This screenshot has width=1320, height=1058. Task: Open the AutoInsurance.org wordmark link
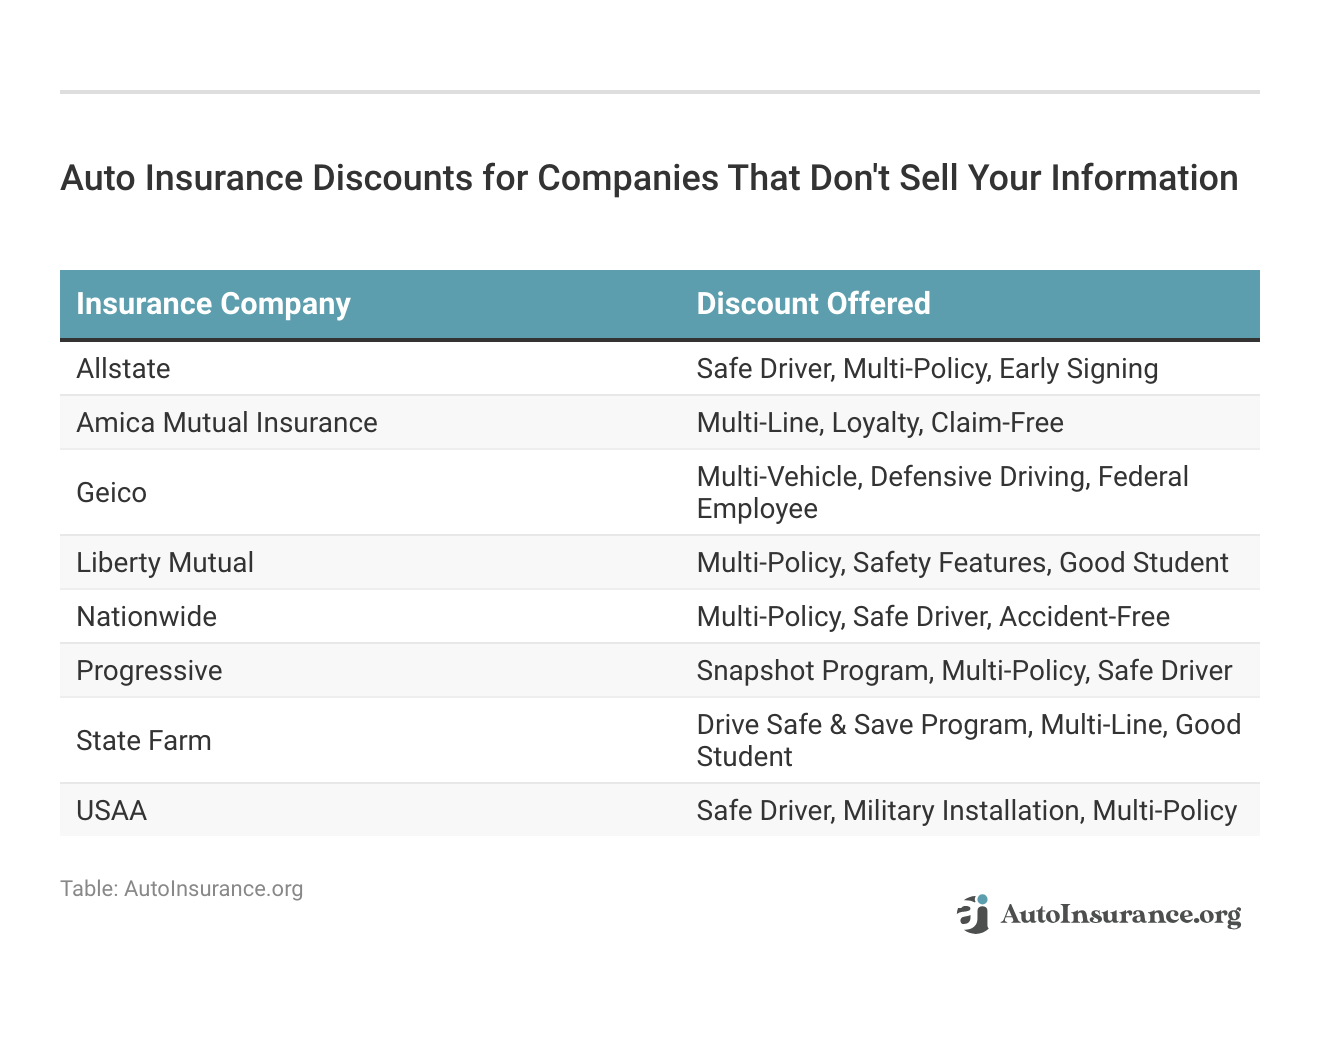[1121, 915]
